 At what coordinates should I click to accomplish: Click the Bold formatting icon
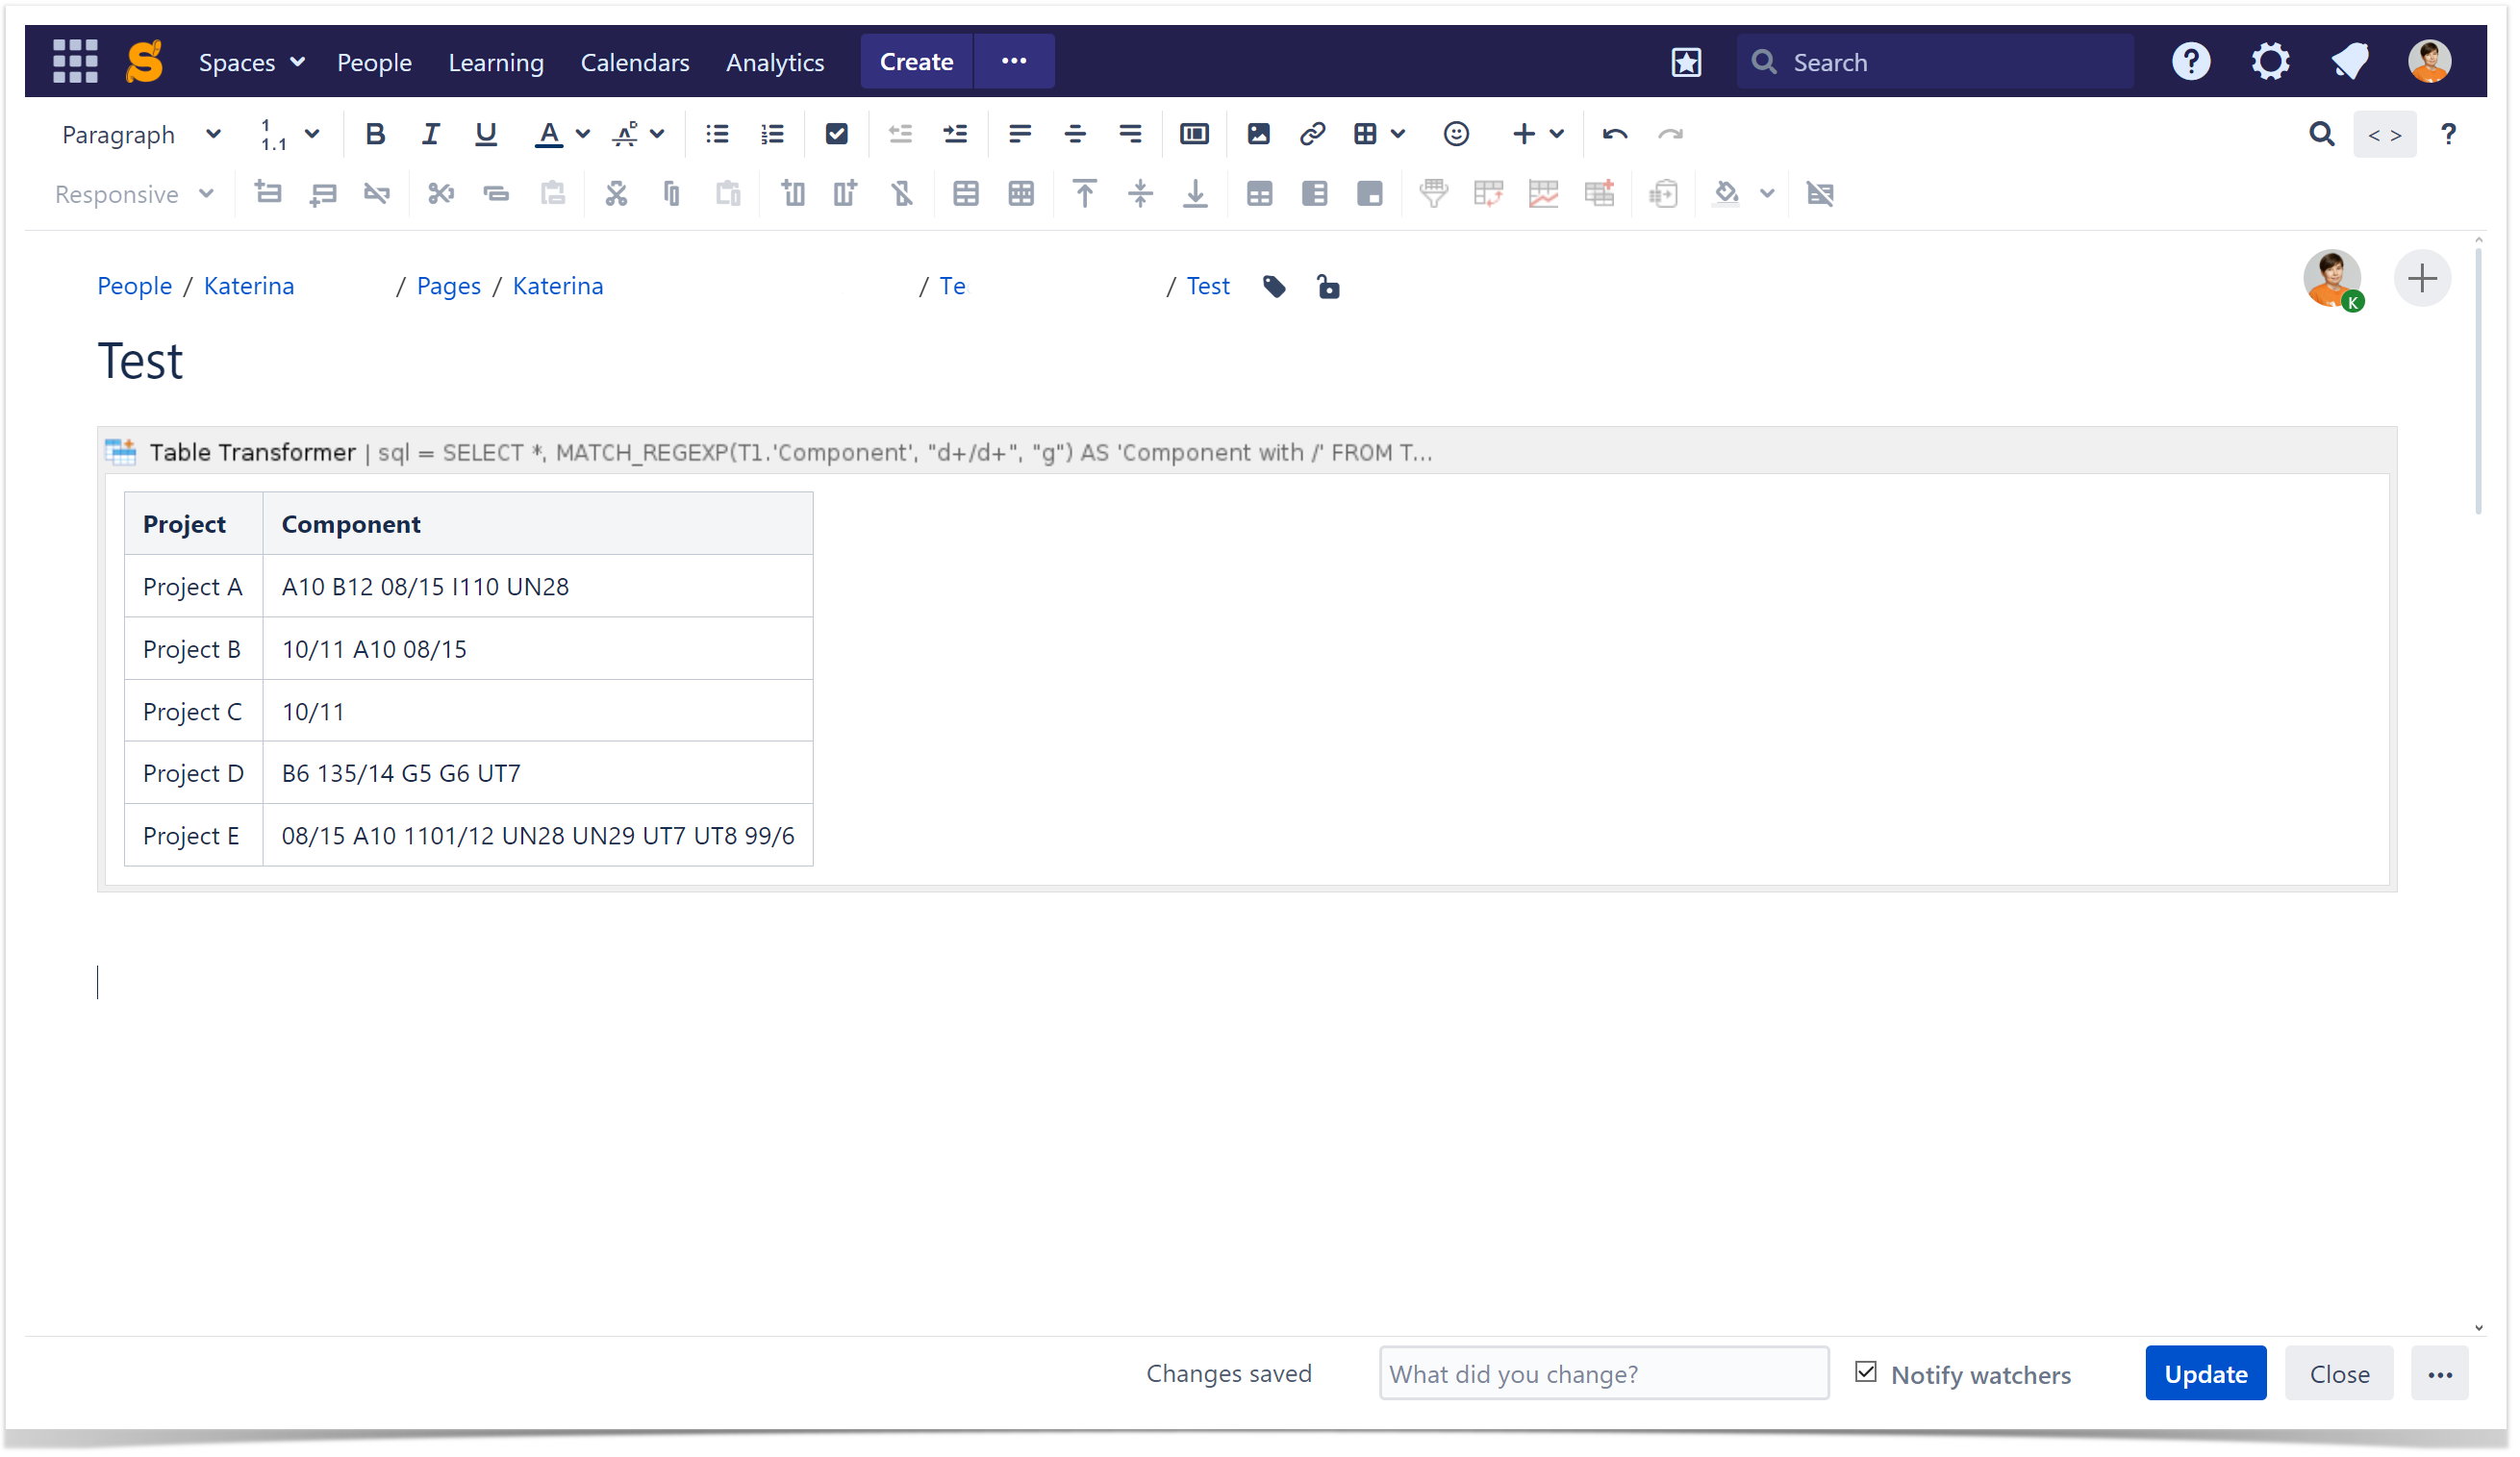(375, 134)
